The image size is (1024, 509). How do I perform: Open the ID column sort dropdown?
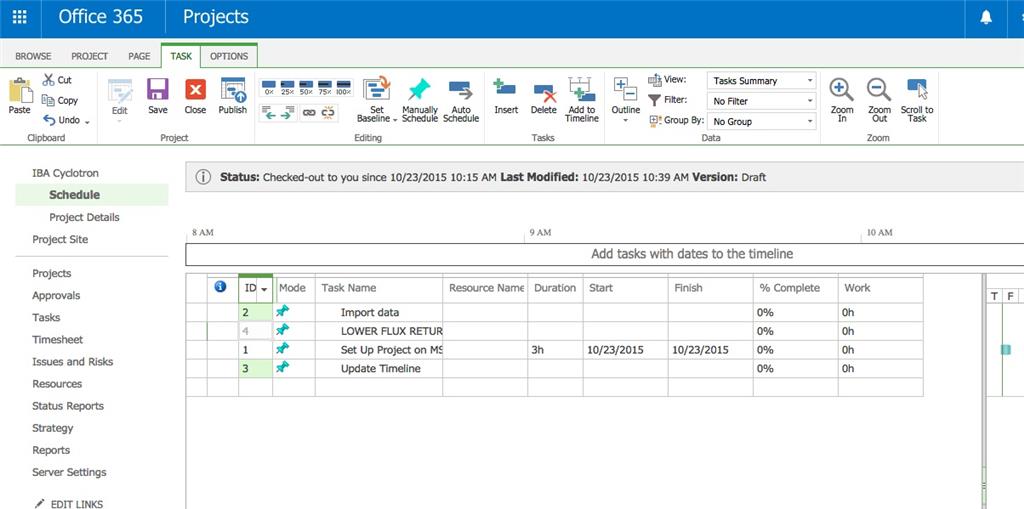(x=264, y=289)
